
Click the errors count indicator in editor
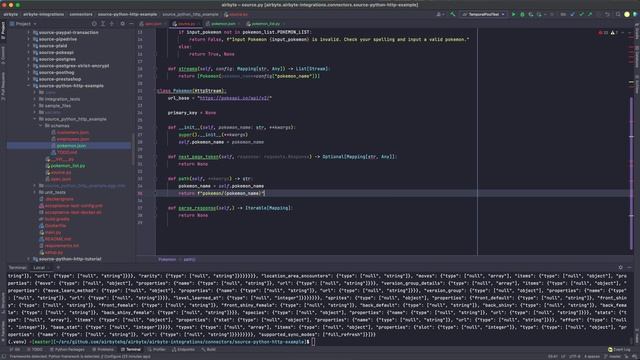click(603, 33)
